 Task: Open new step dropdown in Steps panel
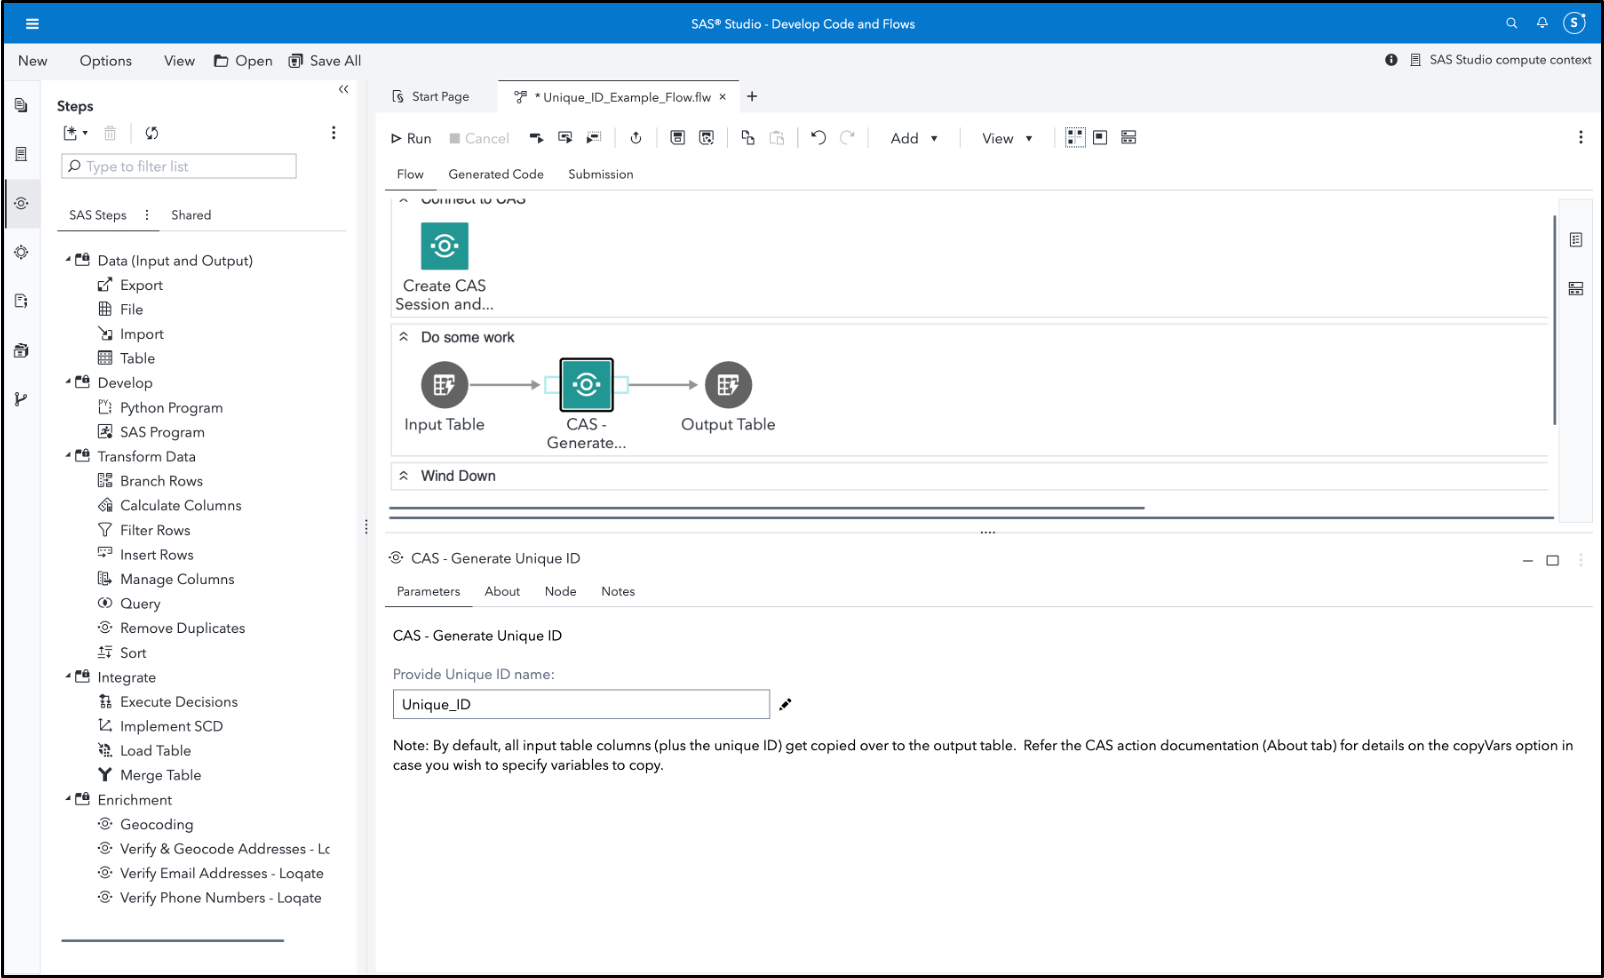click(76, 133)
